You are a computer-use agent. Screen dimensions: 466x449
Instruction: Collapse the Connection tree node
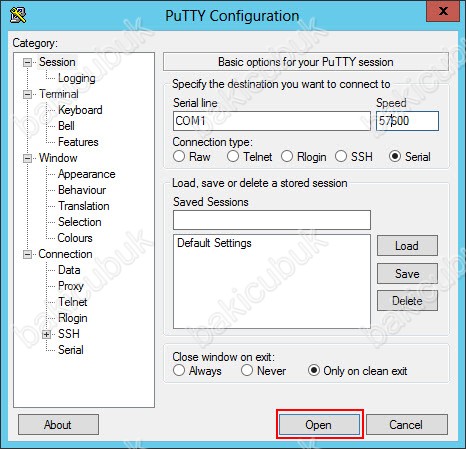tap(27, 255)
